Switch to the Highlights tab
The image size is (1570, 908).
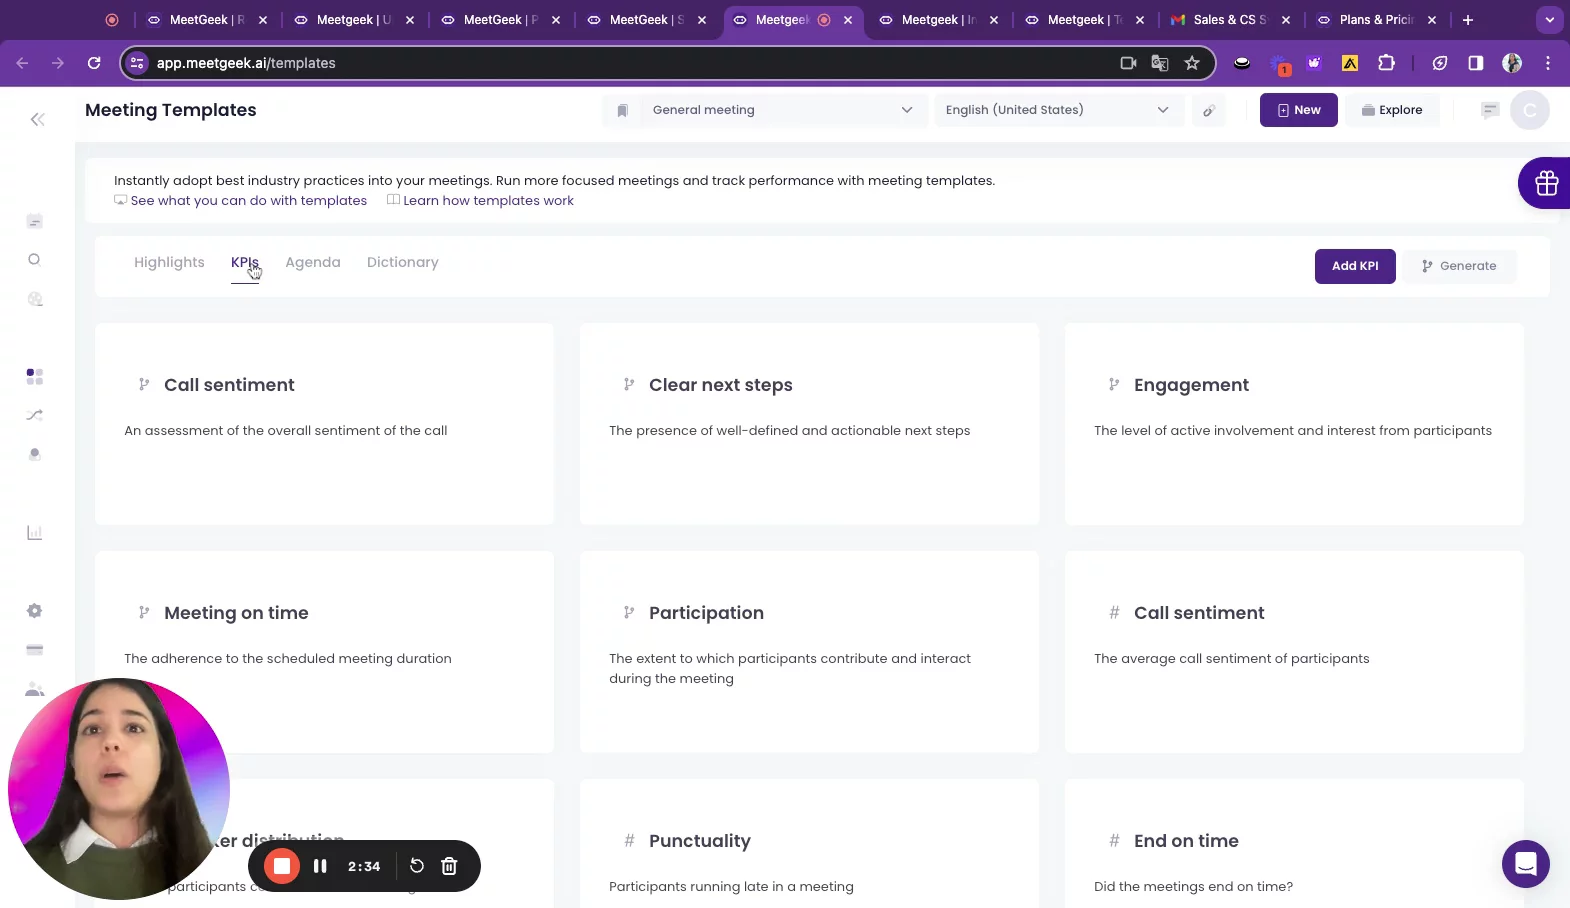pos(169,262)
